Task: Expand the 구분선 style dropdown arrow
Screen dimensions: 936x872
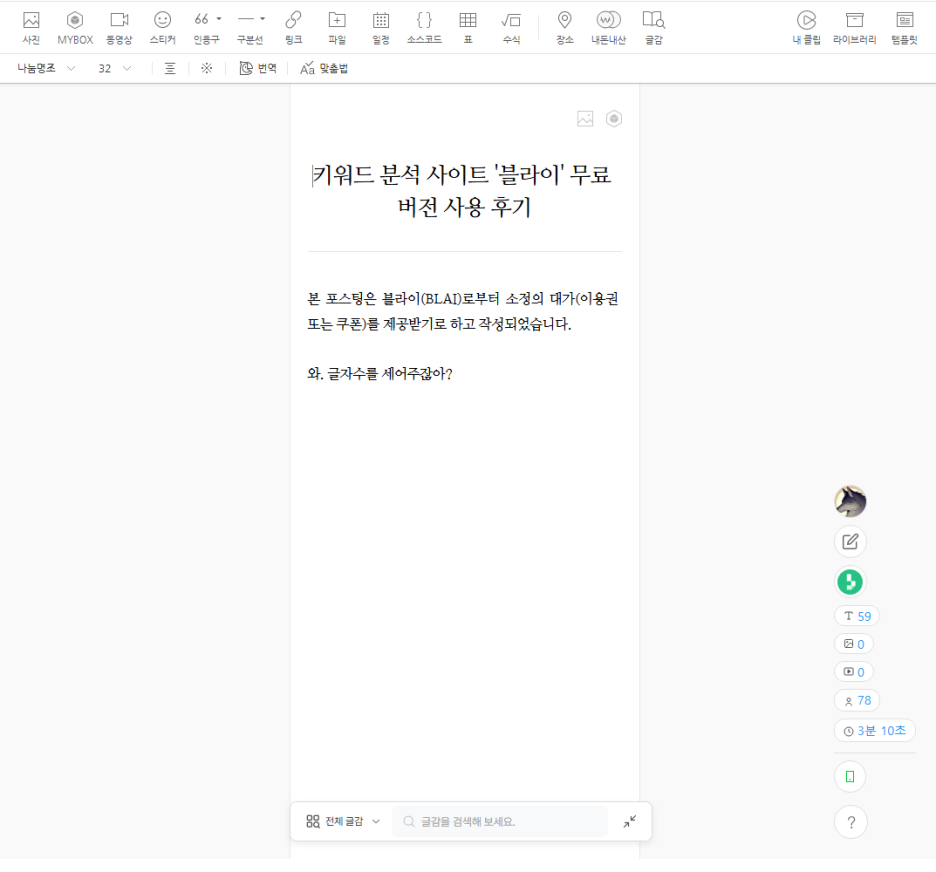Action: click(263, 19)
